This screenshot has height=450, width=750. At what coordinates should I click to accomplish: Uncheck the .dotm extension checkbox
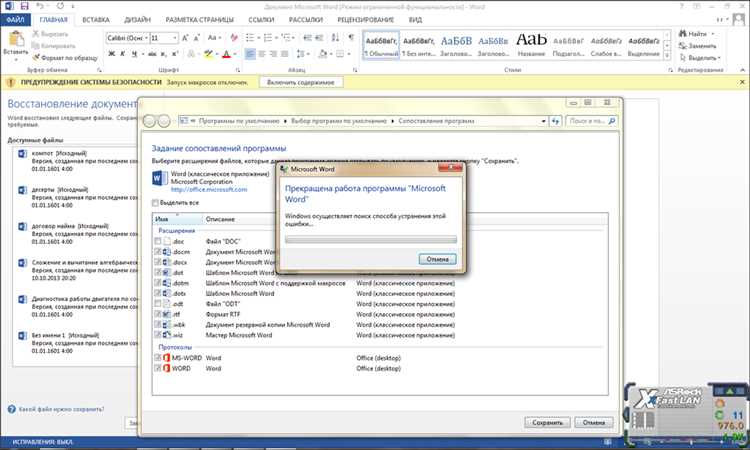point(158,283)
